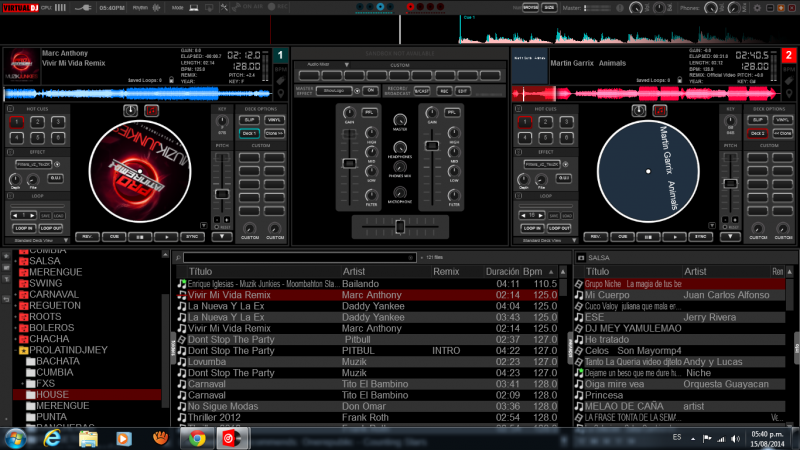
Task: Click the dial icon above deck 1 platter
Action: 131,110
